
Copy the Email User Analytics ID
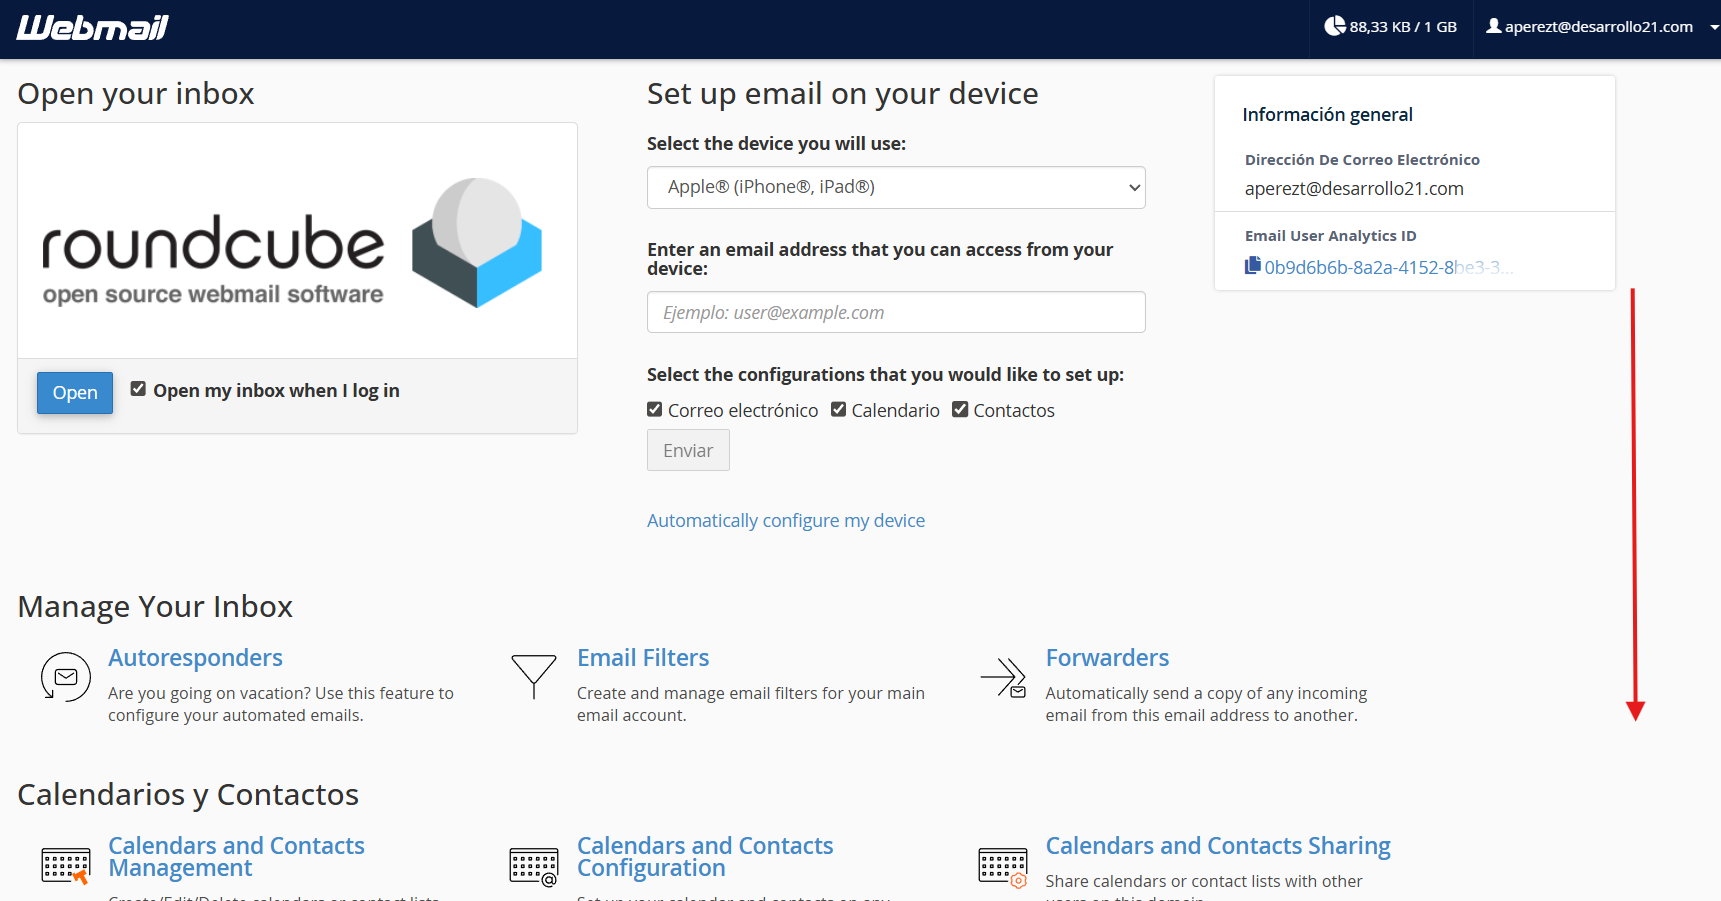1252,266
